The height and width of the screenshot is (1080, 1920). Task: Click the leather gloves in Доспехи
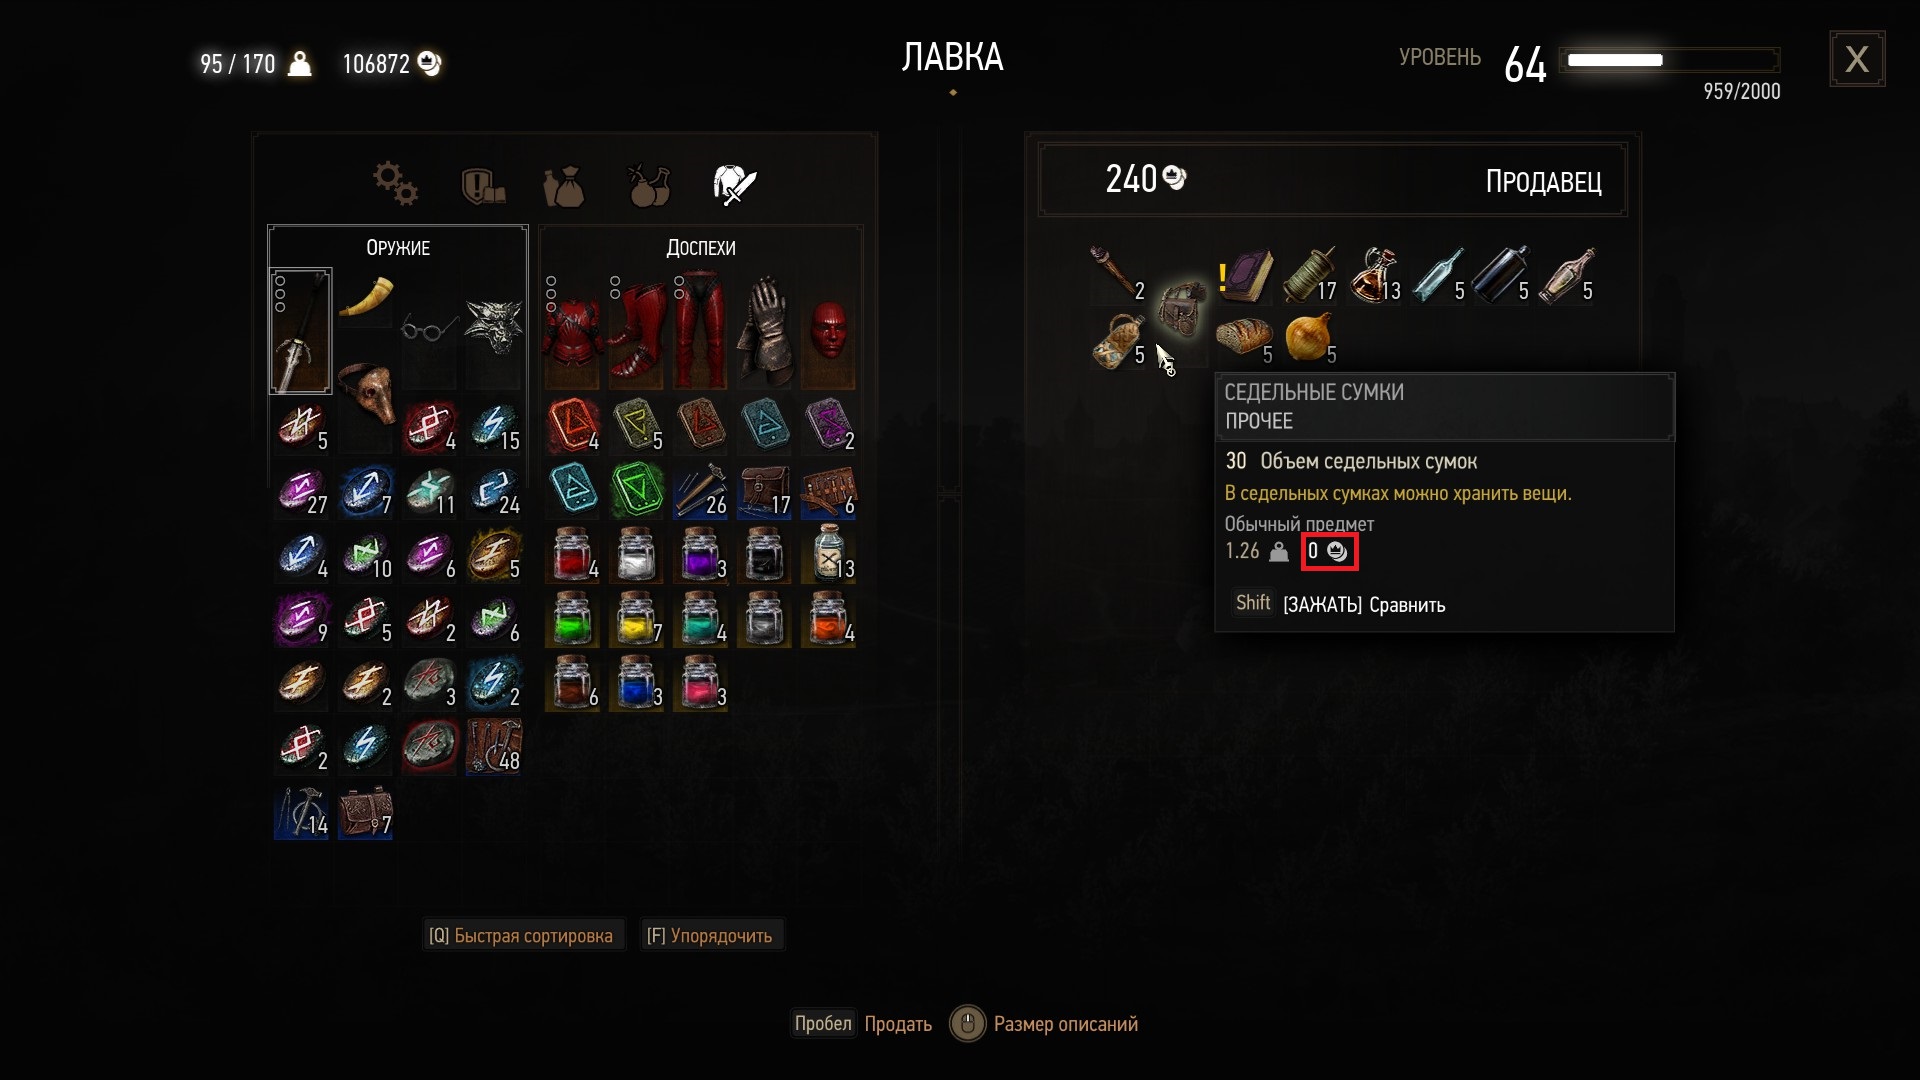click(x=765, y=330)
